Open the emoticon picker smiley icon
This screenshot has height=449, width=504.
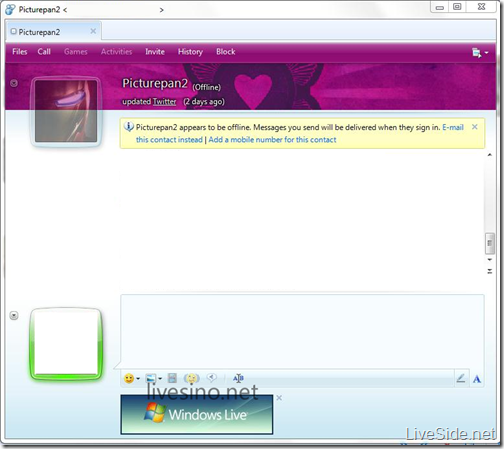[x=129, y=378]
